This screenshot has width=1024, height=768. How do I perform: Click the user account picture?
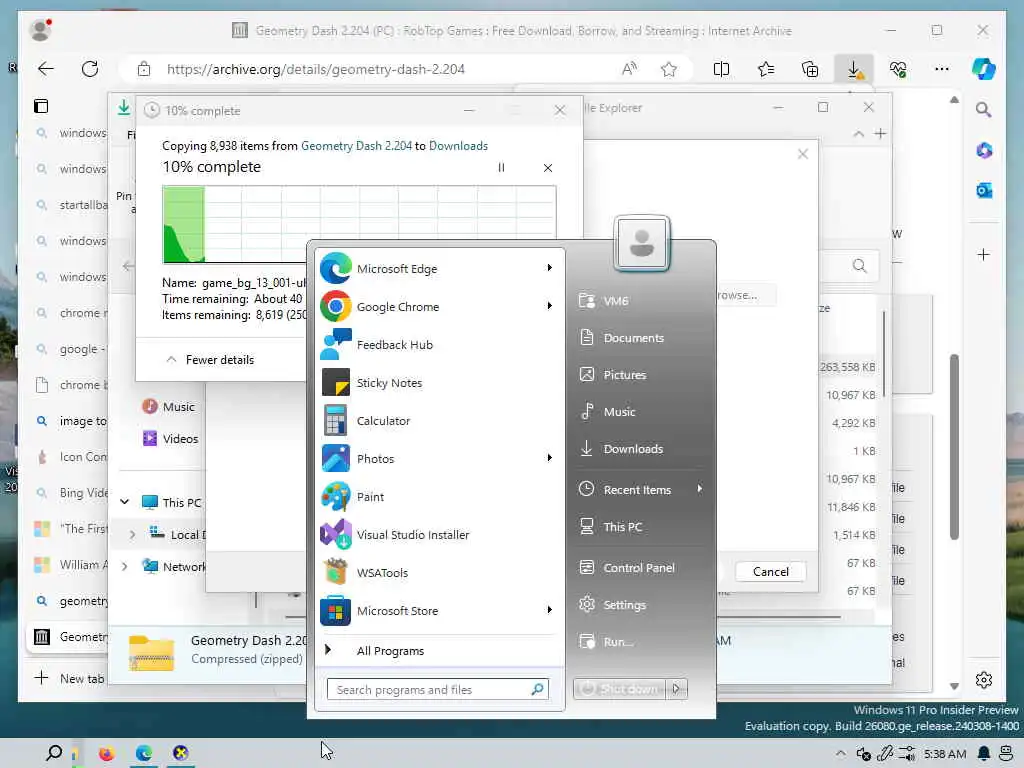click(641, 243)
